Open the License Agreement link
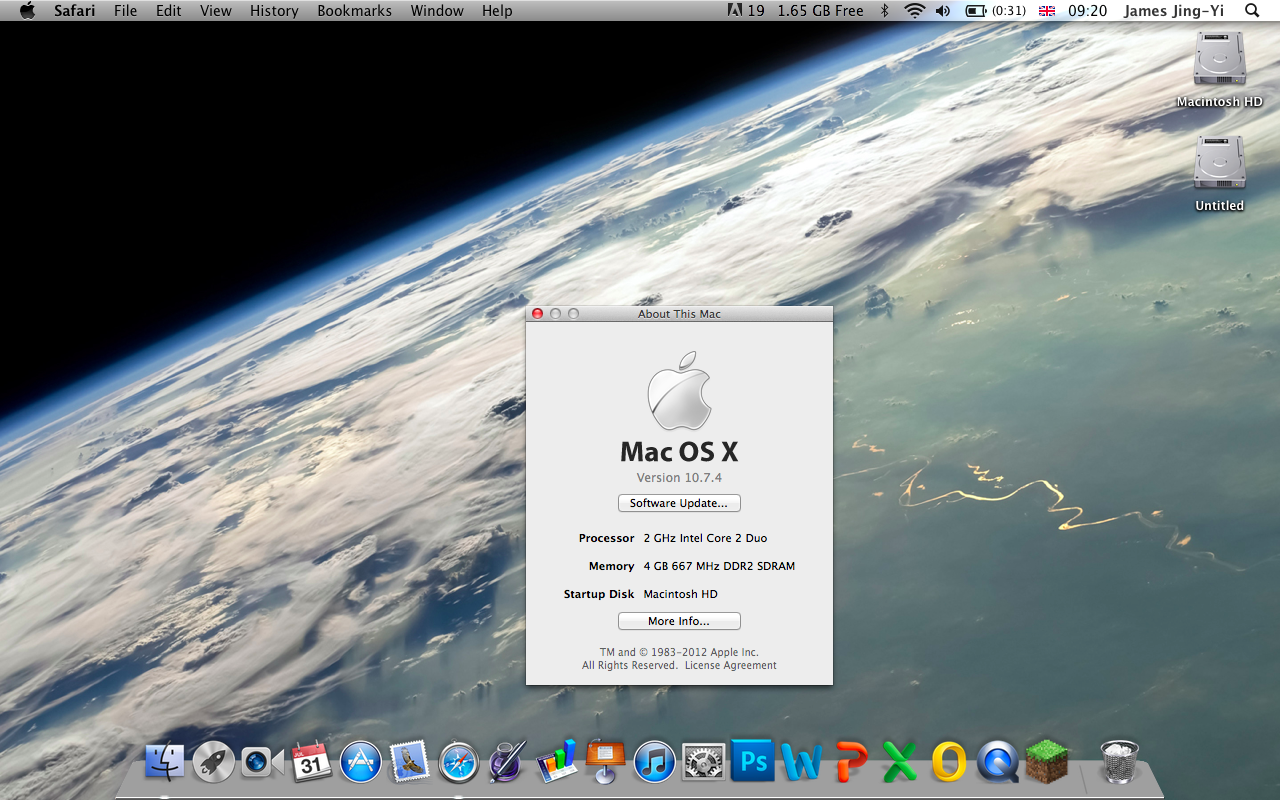 point(731,665)
